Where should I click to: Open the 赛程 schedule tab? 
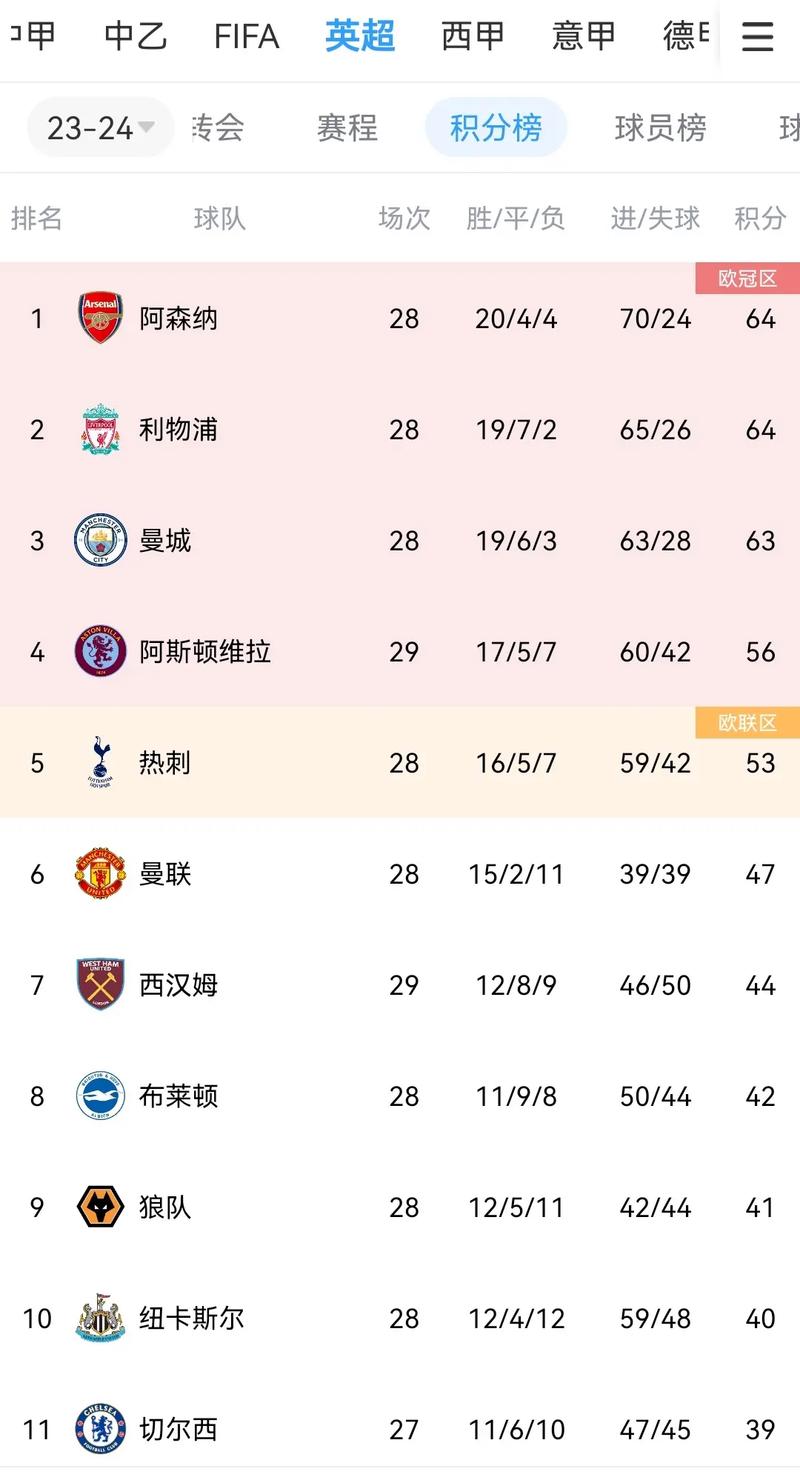(347, 128)
